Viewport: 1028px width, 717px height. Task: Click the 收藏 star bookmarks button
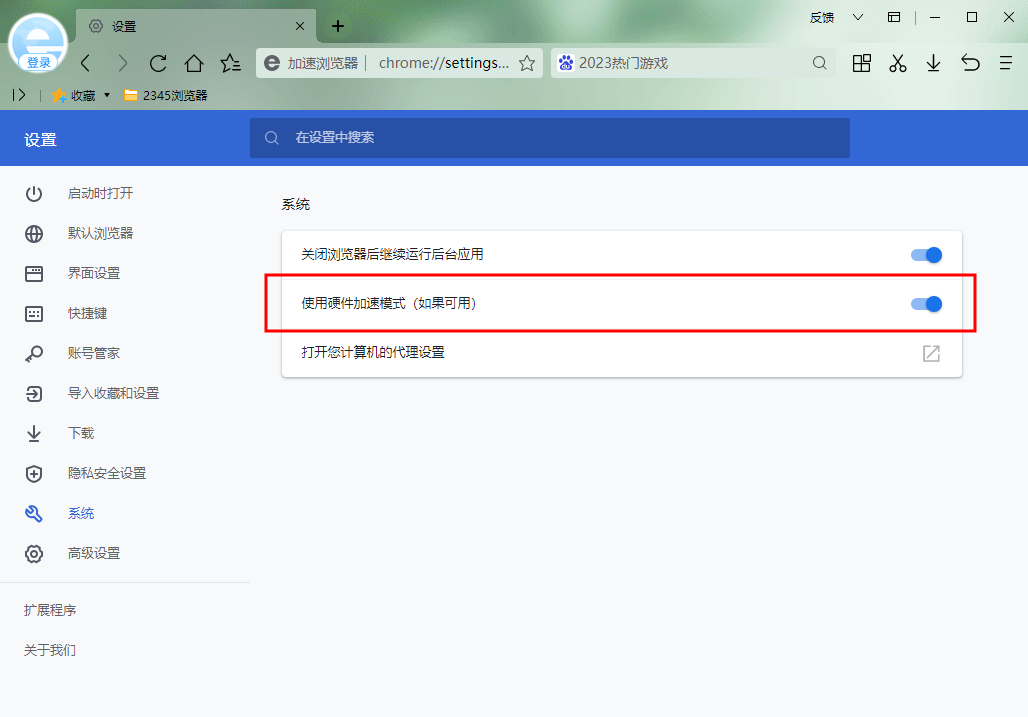73,96
